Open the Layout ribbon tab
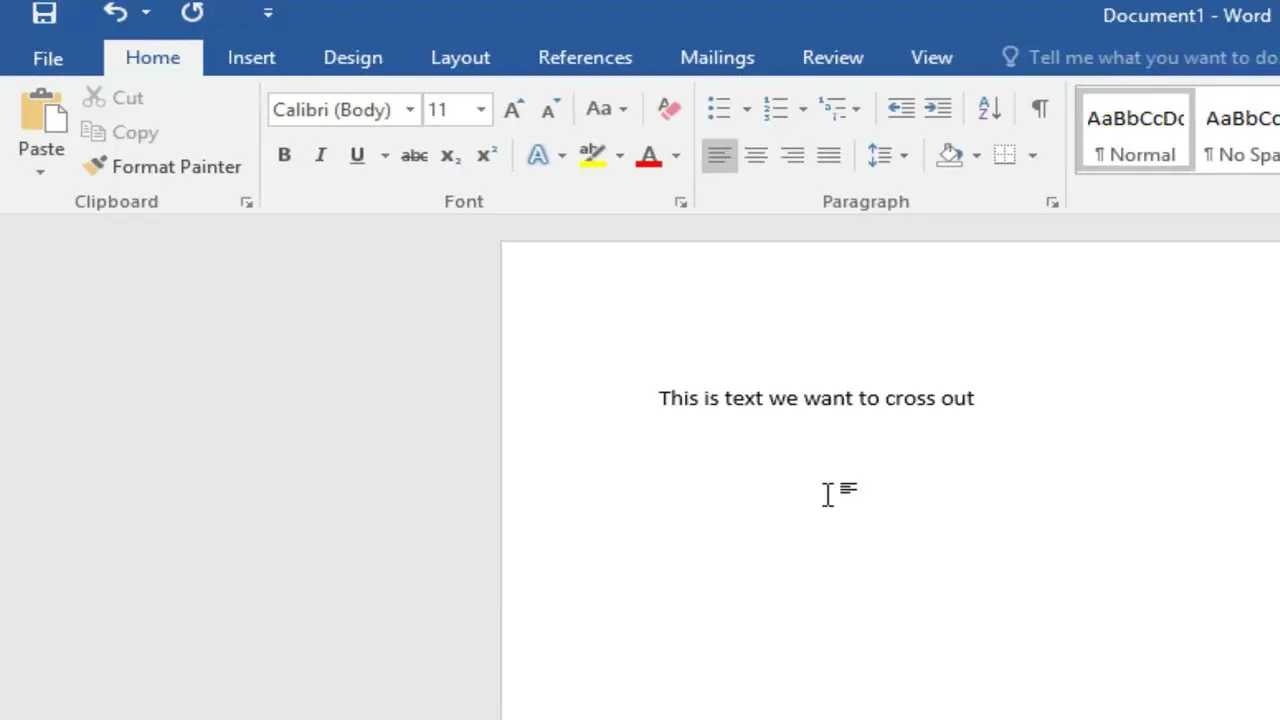 (460, 58)
